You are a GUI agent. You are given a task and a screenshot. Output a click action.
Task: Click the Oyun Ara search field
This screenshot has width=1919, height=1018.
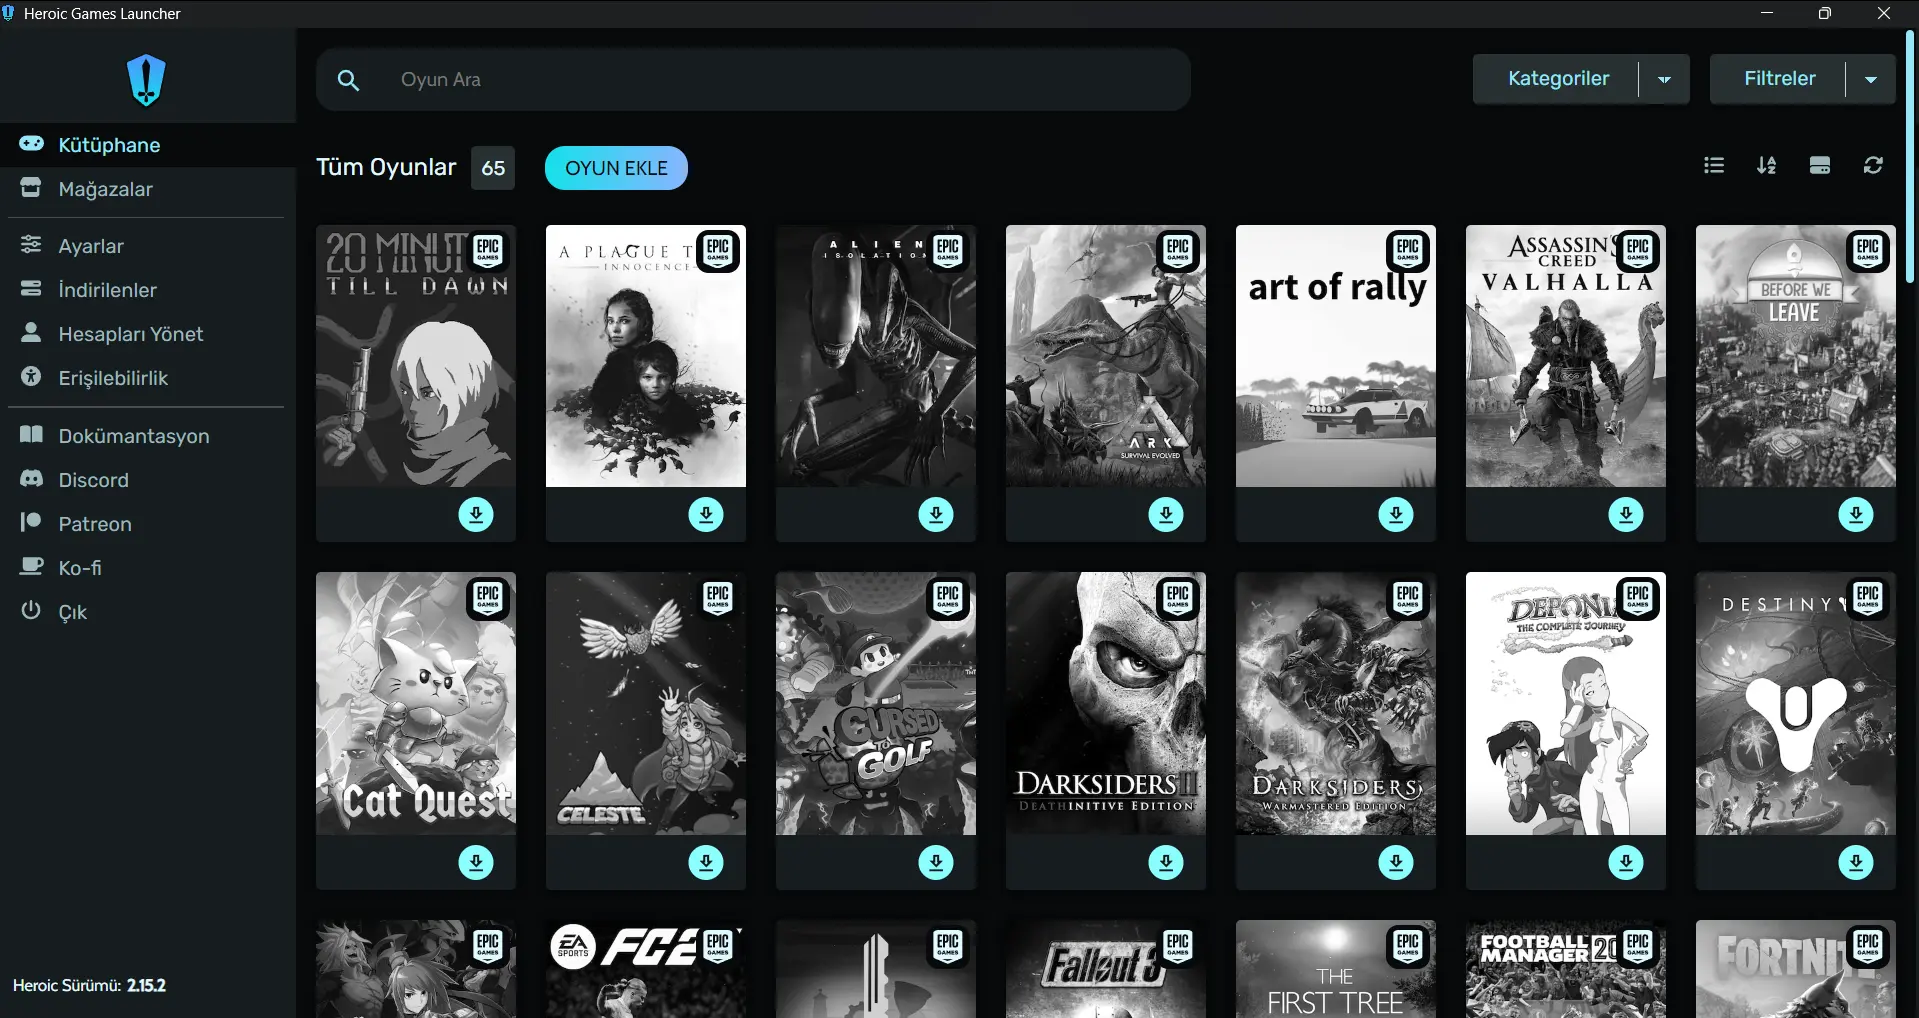[x=753, y=80]
